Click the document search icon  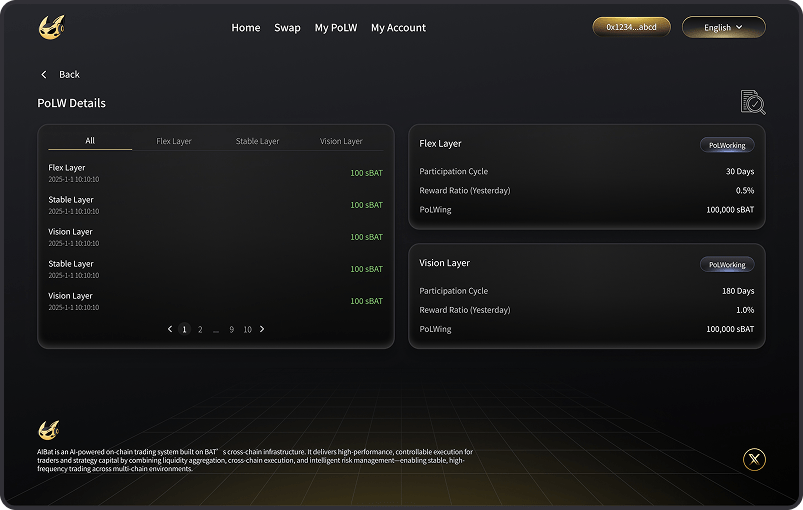pyautogui.click(x=752, y=102)
